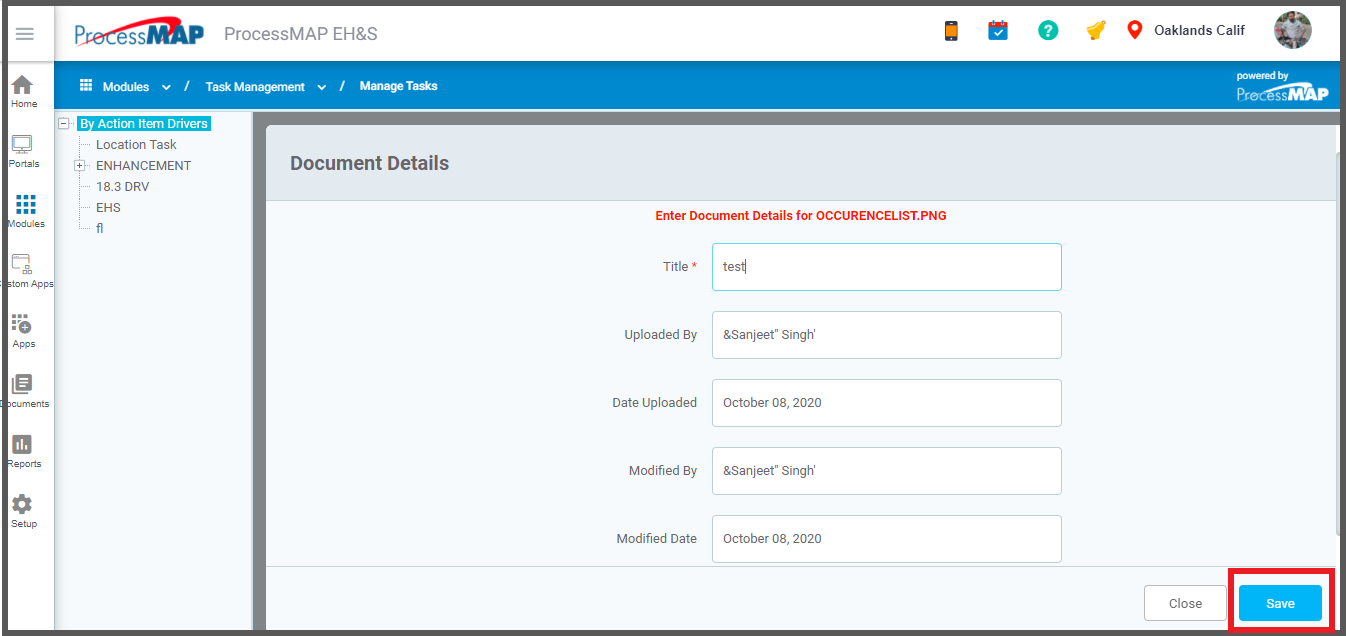The width and height of the screenshot is (1346, 636).
Task: Open the user profile avatar
Action: [x=1293, y=30]
